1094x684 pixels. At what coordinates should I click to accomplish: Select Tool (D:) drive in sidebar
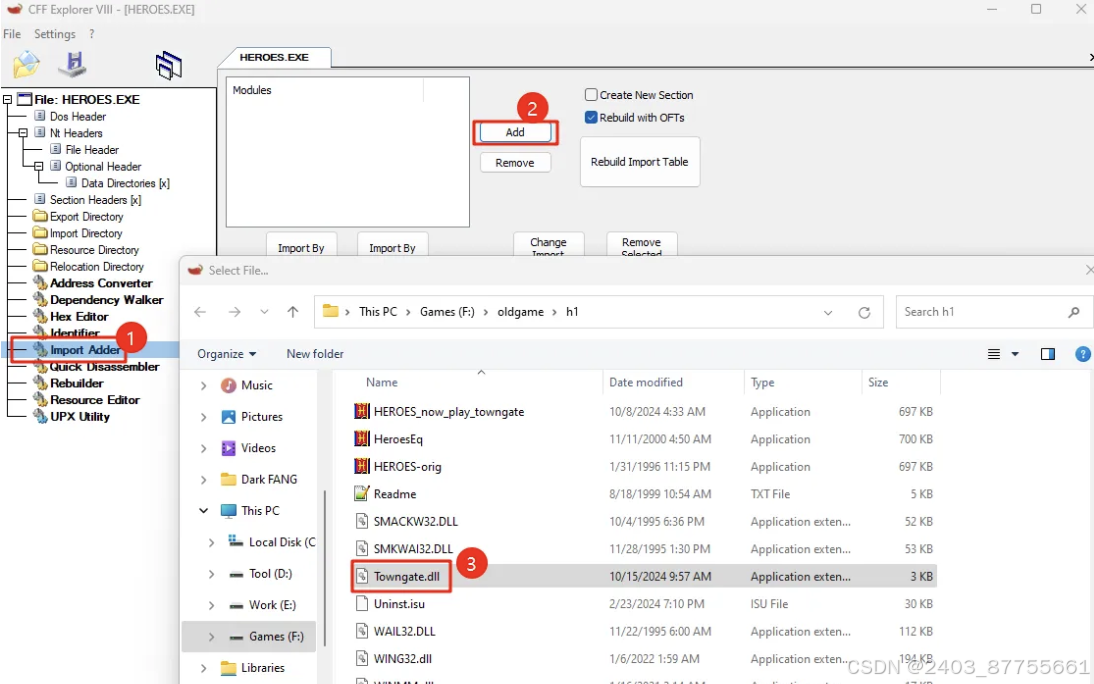pos(270,574)
